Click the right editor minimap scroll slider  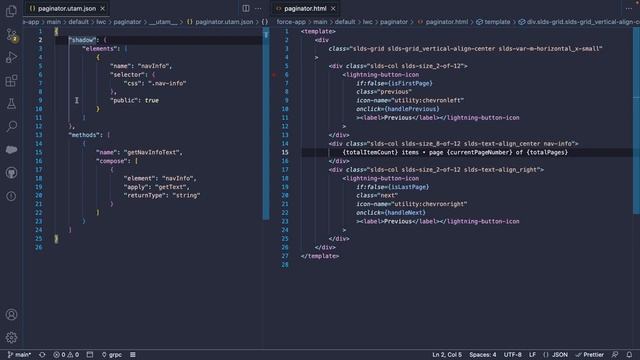pyautogui.click(x=636, y=120)
